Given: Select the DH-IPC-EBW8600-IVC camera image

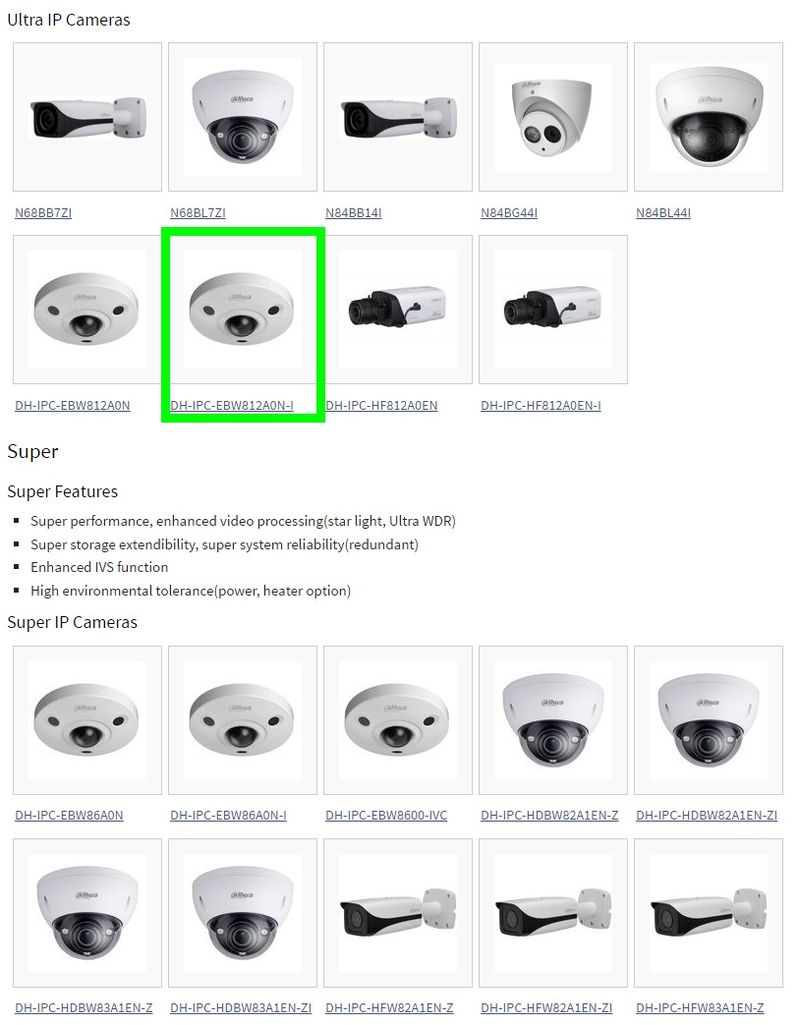Looking at the screenshot, I should (397, 720).
